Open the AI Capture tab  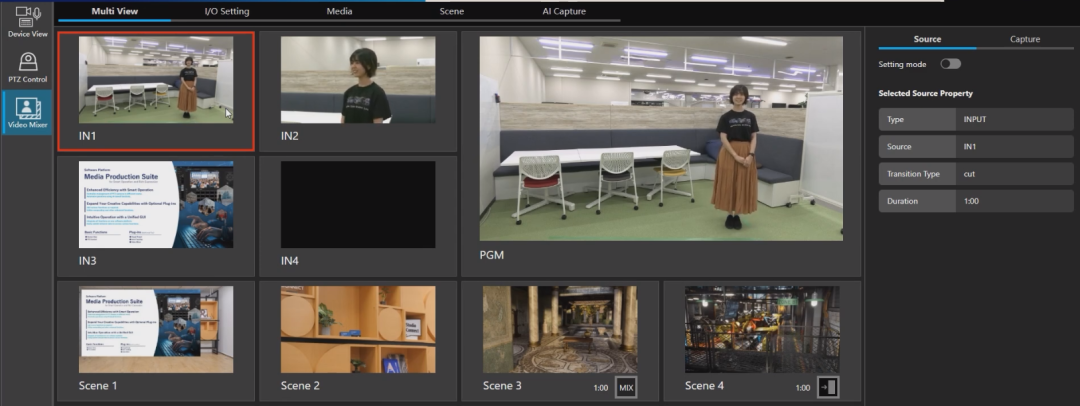[x=564, y=12]
